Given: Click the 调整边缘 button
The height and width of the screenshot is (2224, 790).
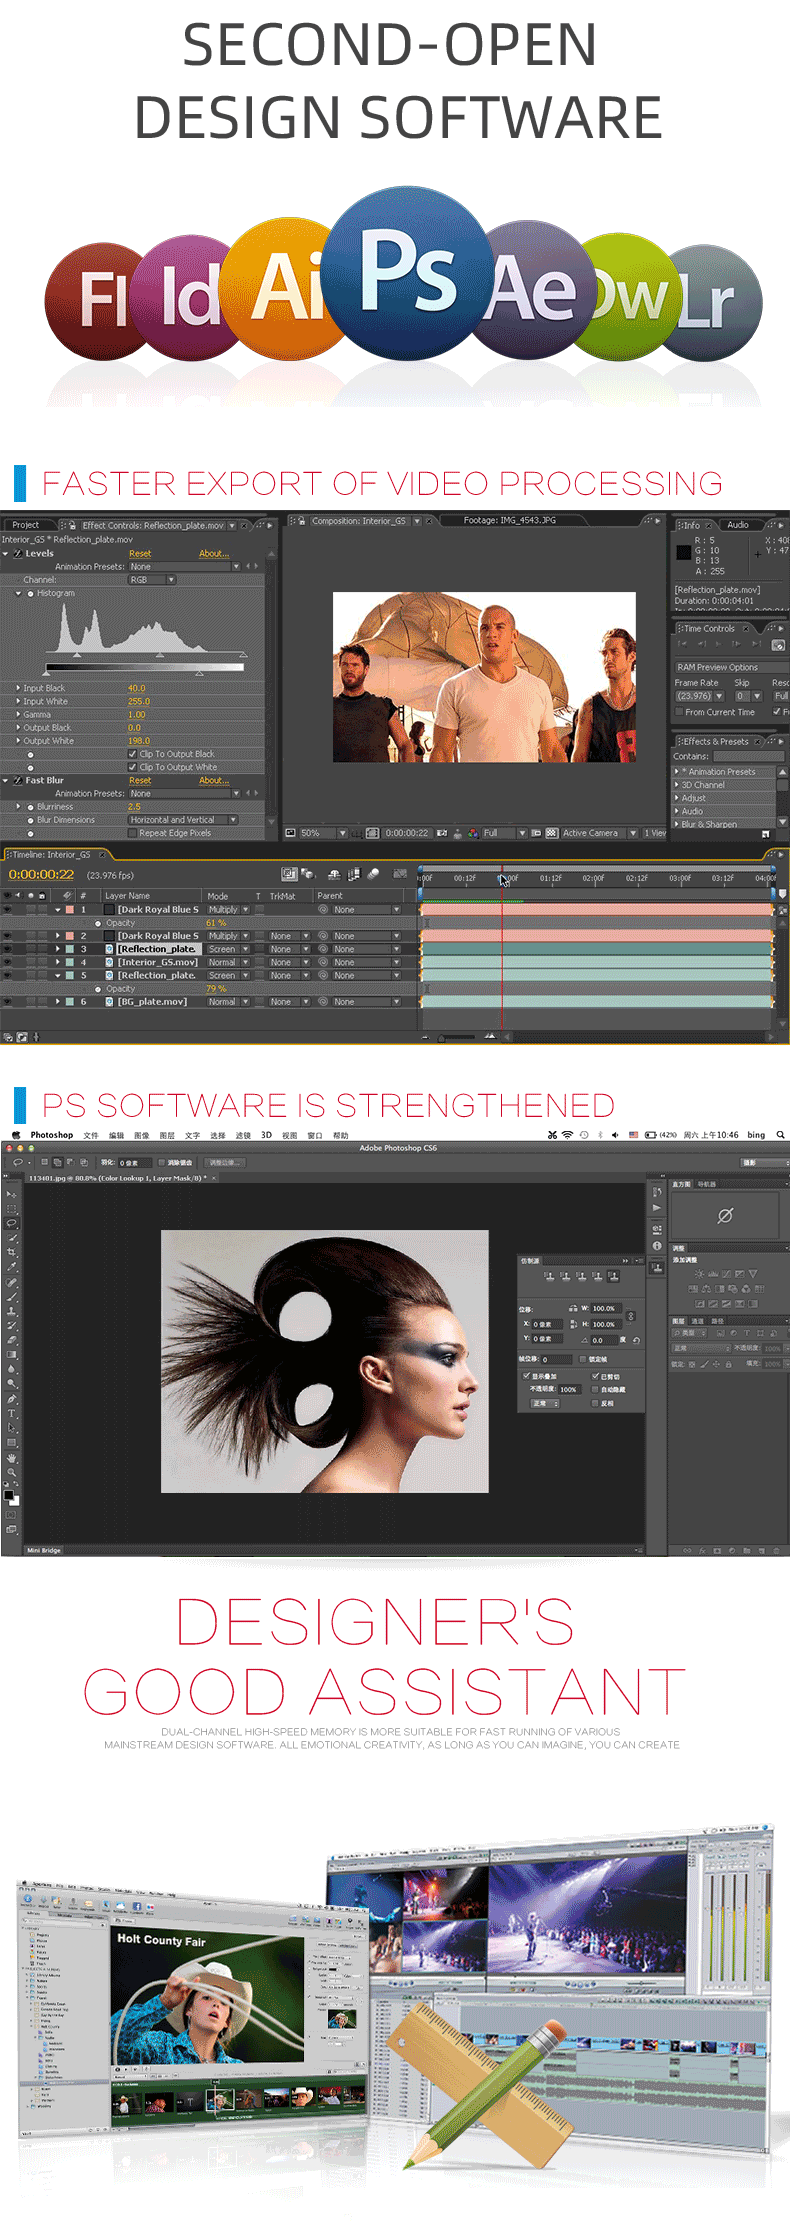Looking at the screenshot, I should [225, 1162].
